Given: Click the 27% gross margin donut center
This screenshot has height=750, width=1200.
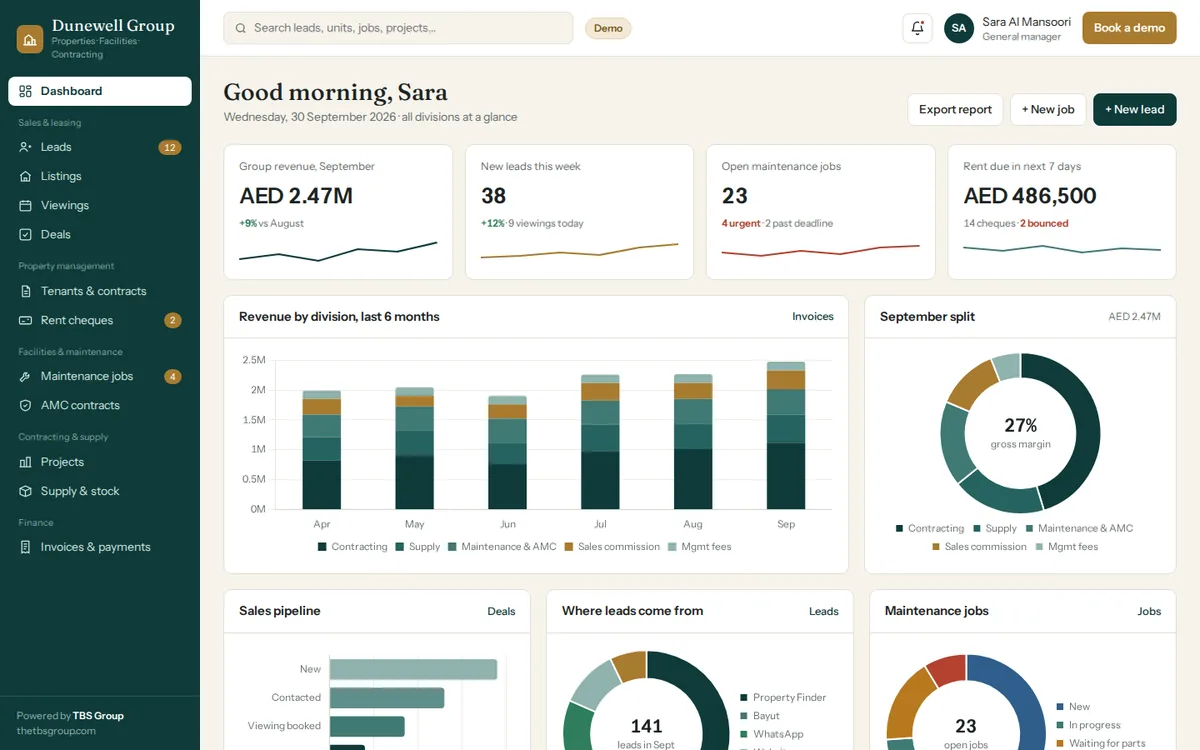Looking at the screenshot, I should [1020, 433].
